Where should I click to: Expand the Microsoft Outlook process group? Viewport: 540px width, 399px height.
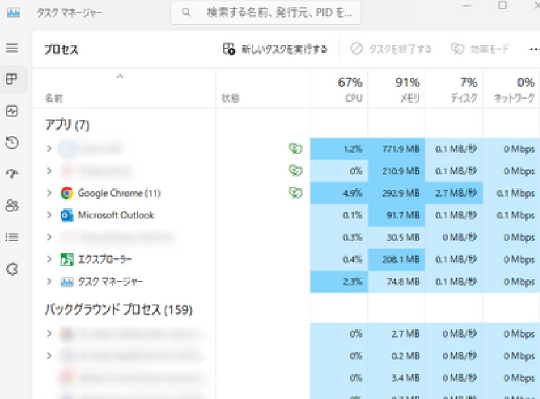click(x=49, y=215)
